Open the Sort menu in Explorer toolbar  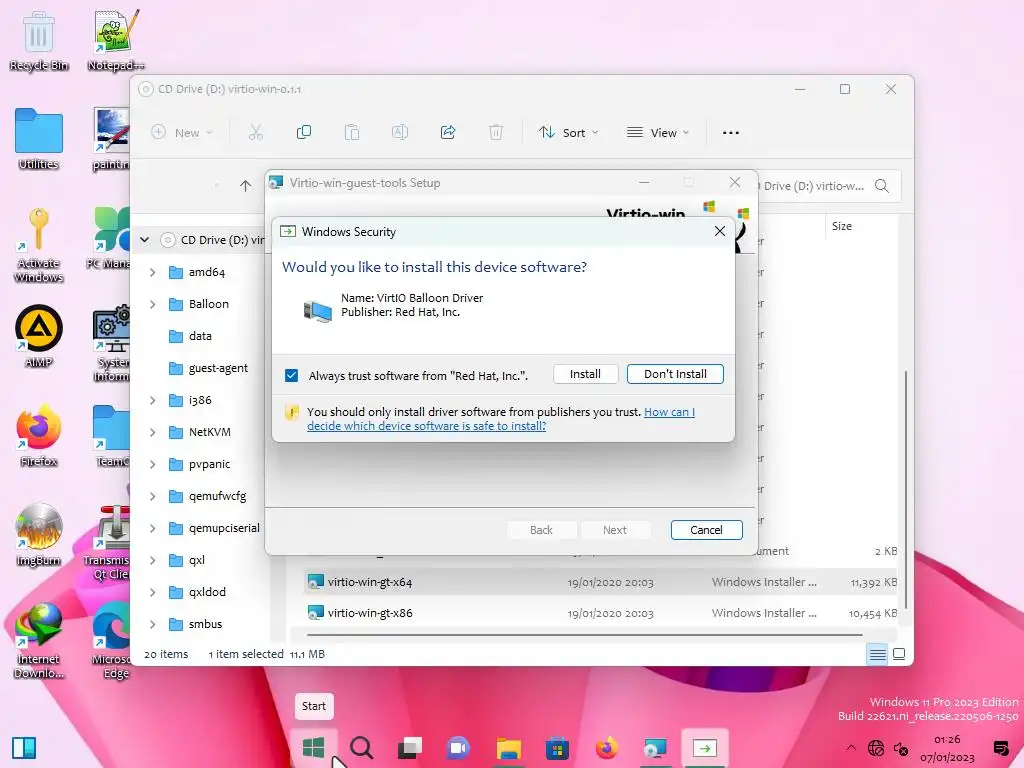[568, 133]
